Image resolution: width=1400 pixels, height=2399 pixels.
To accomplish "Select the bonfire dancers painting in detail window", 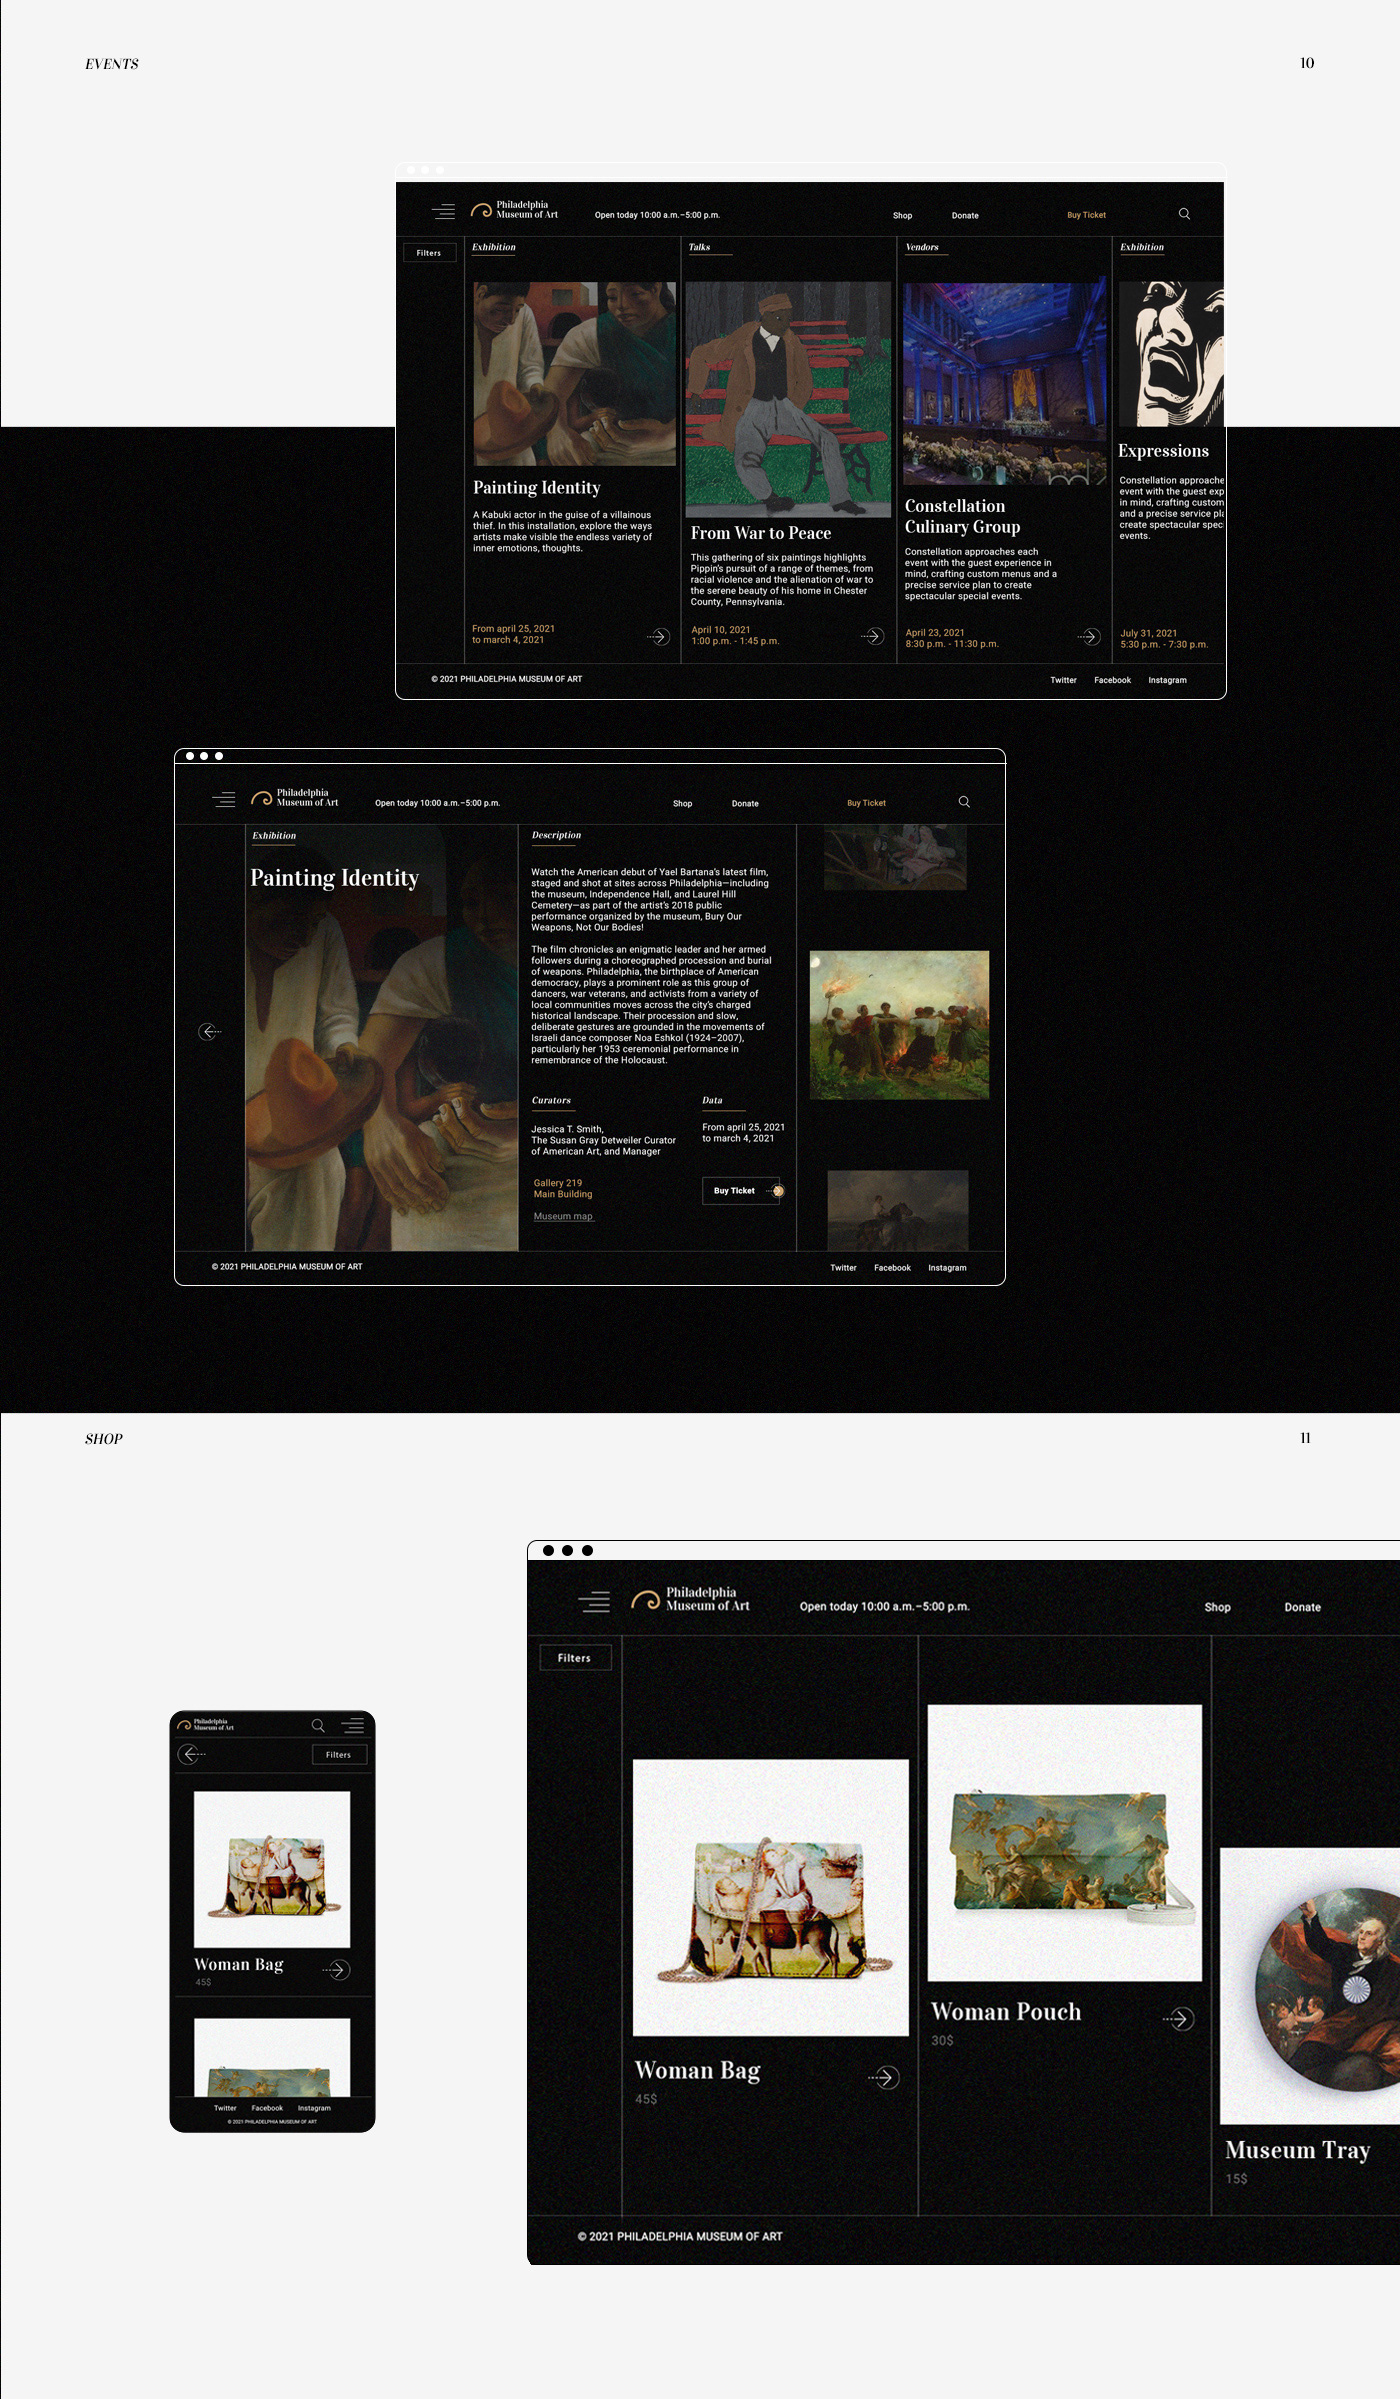I will 899,1025.
